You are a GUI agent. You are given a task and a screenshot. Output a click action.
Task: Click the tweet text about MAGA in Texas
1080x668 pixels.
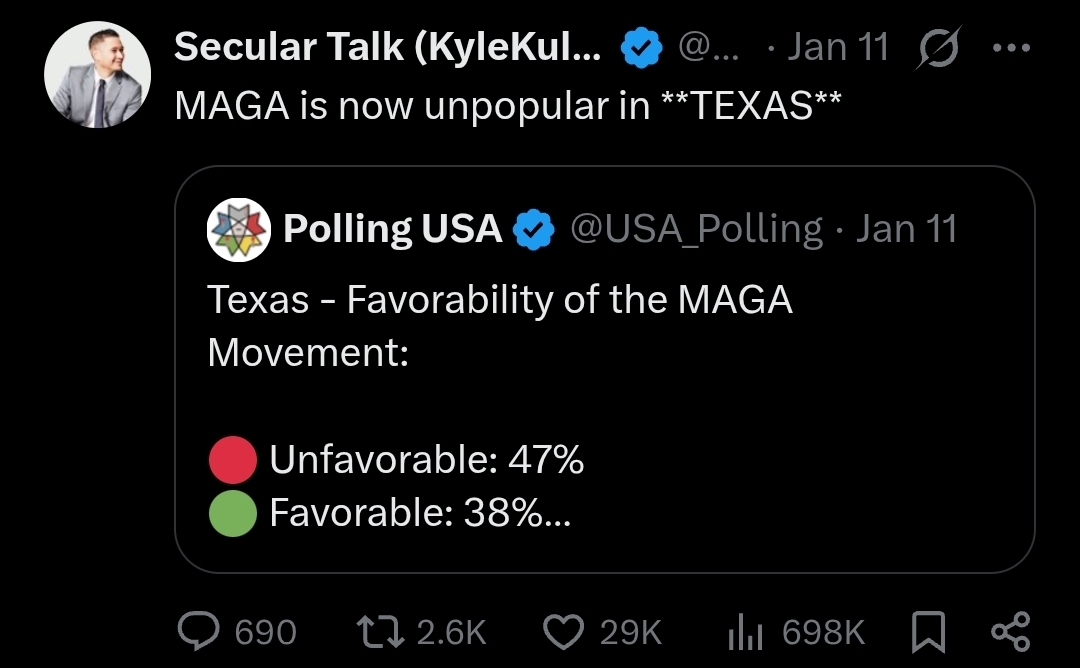[x=507, y=106]
